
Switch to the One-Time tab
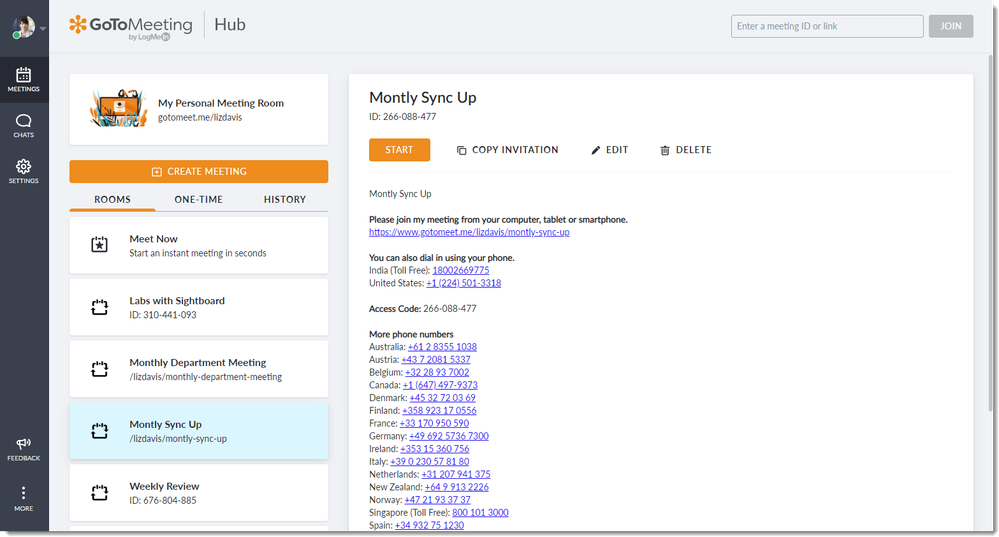199,199
